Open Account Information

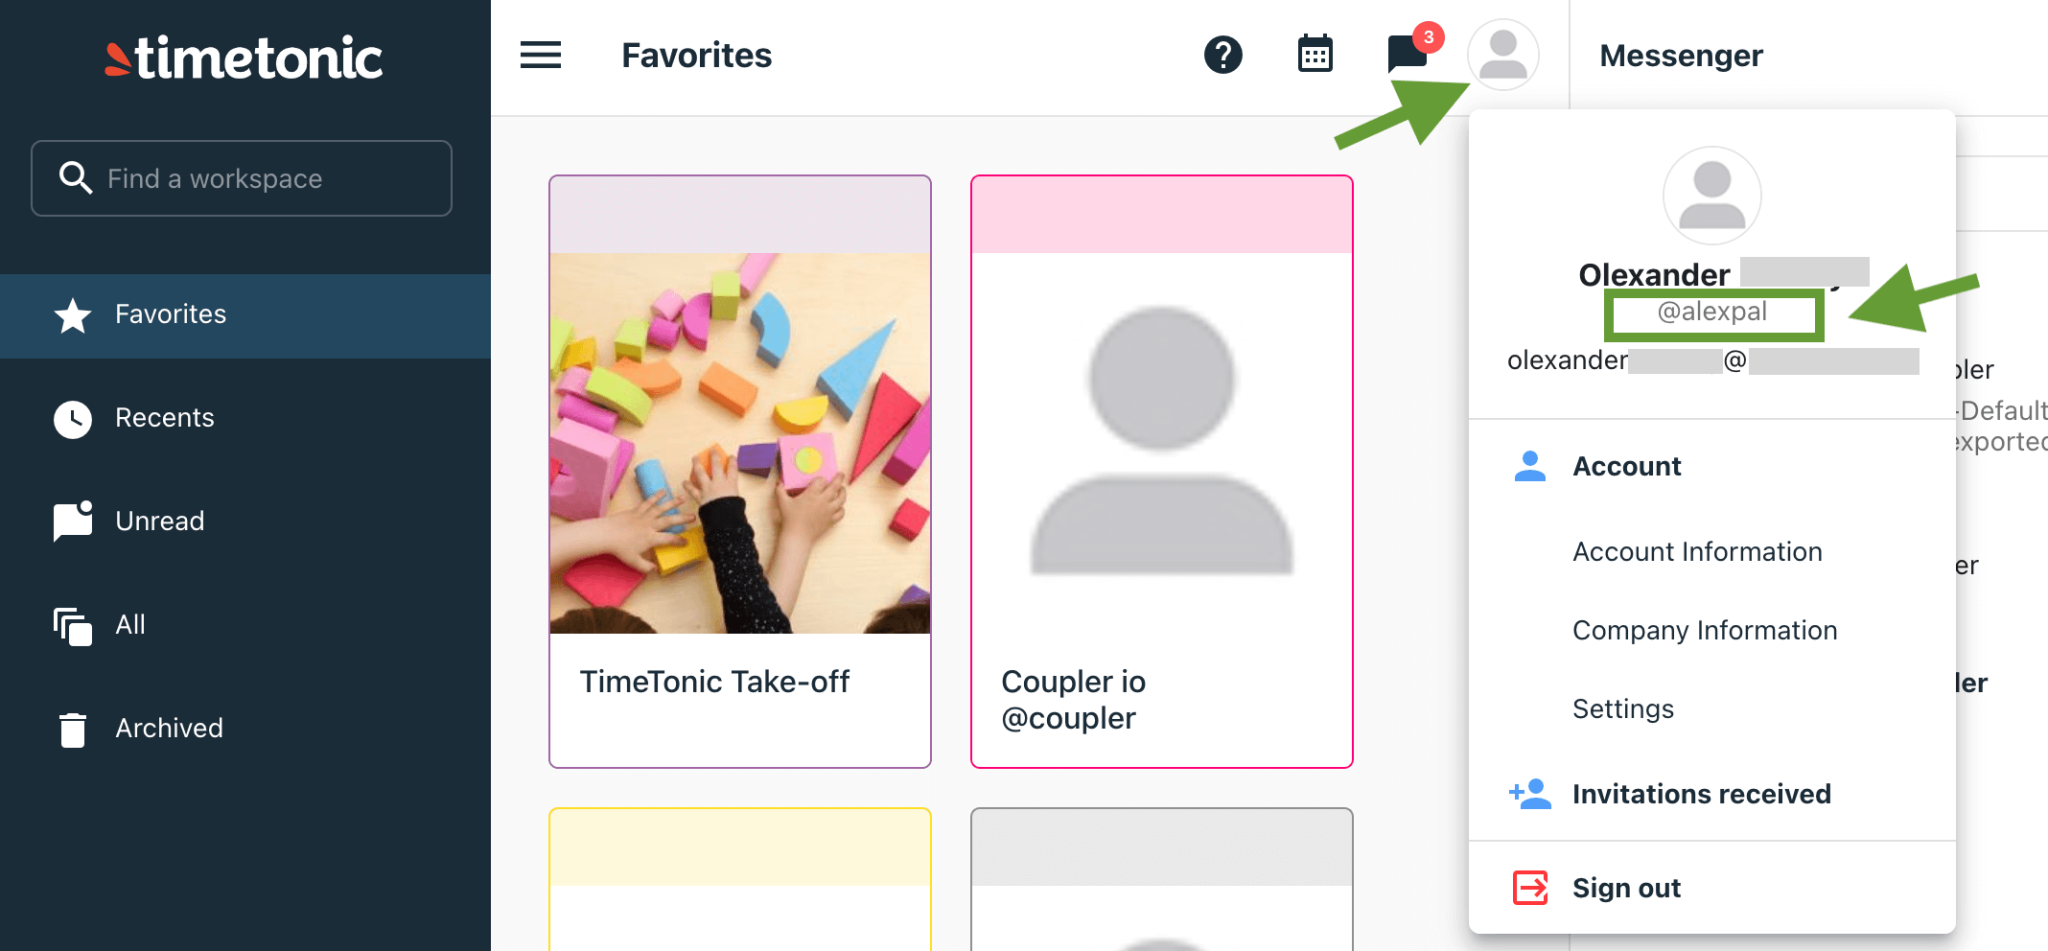tap(1697, 551)
